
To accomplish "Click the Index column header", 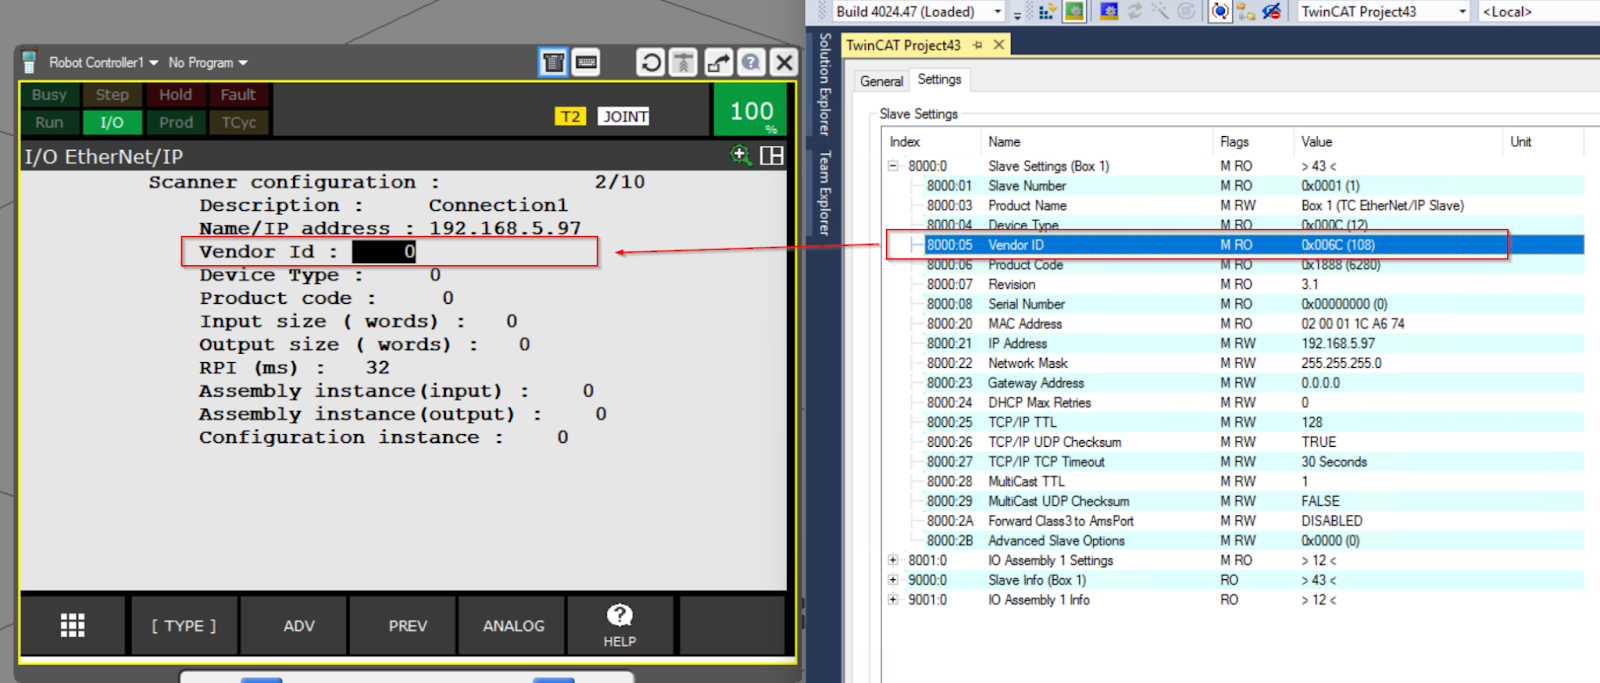I will coord(930,142).
